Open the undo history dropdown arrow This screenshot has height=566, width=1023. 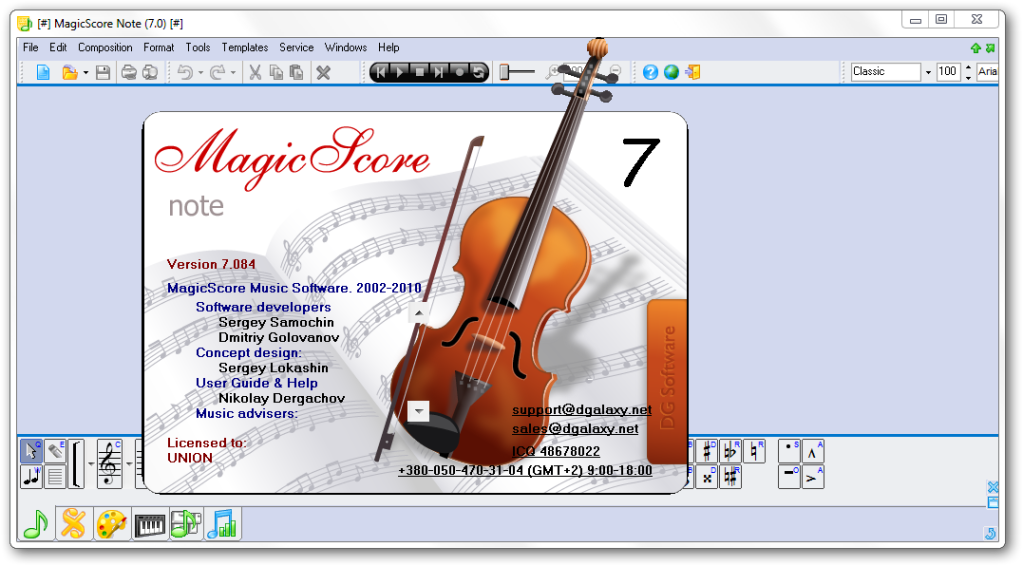(200, 73)
